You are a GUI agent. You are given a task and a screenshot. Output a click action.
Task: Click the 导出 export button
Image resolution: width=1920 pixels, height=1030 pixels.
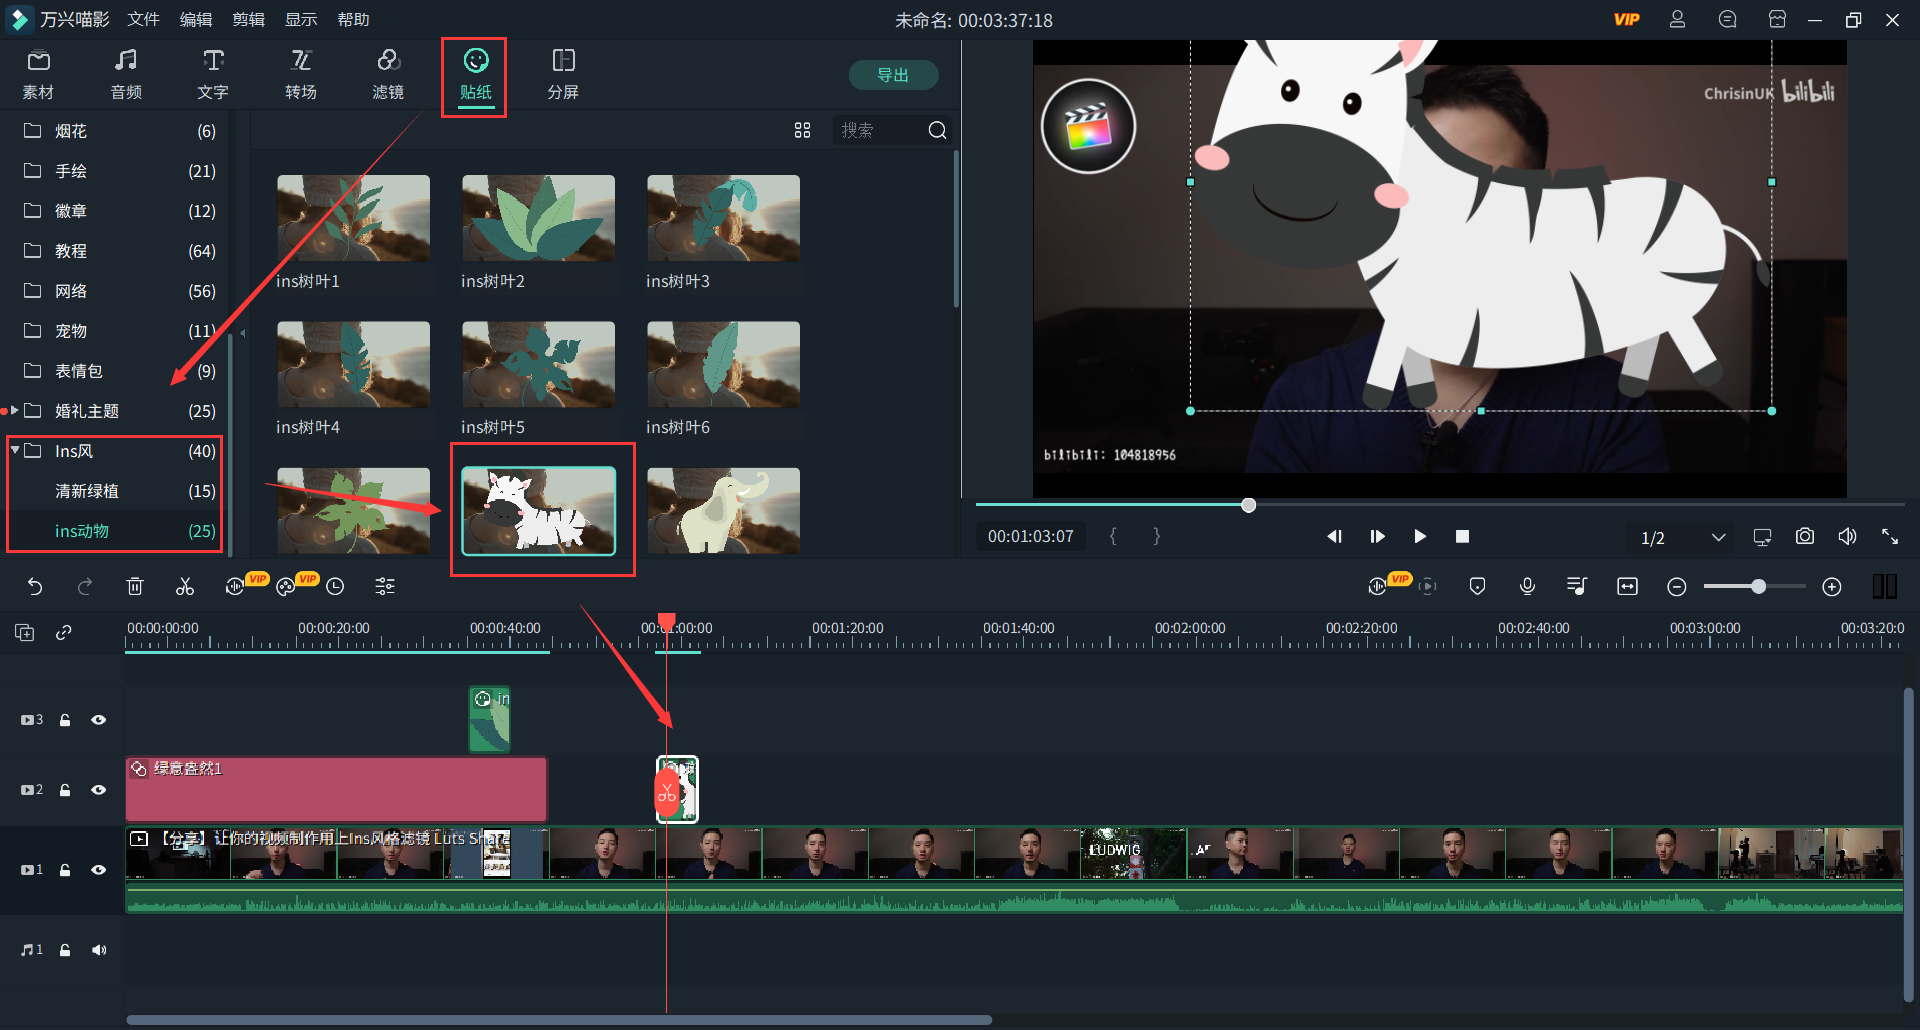tap(893, 75)
